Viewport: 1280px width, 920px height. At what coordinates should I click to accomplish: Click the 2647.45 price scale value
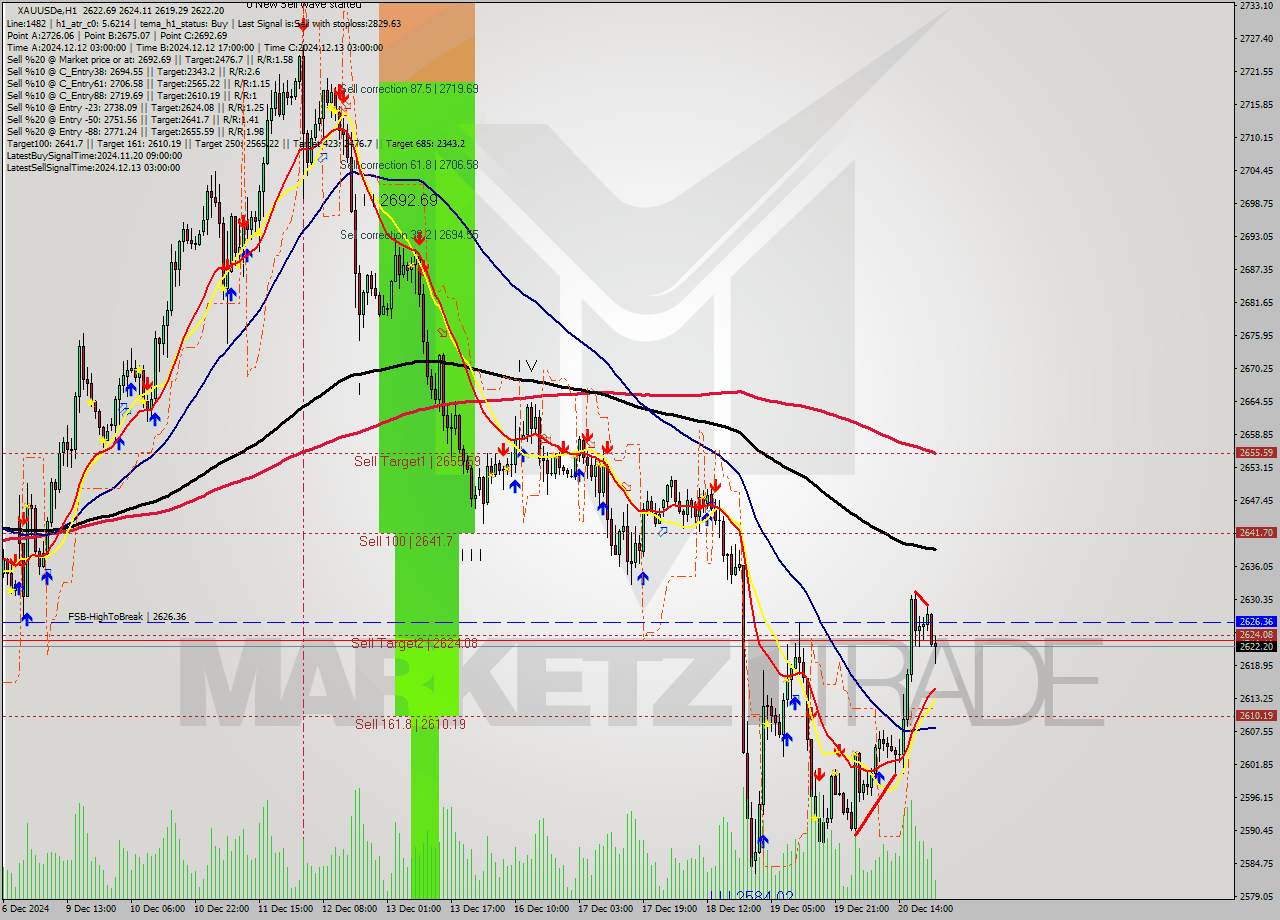(x=1256, y=501)
